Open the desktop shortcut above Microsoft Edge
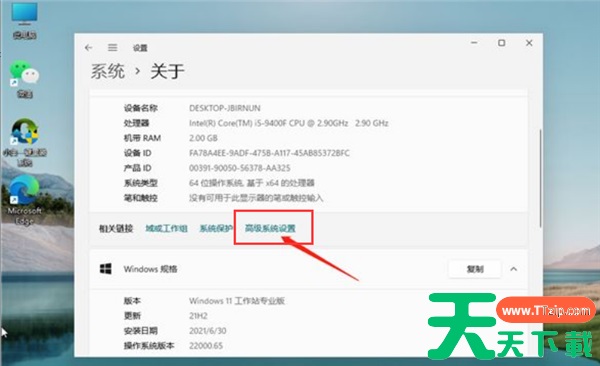The image size is (600, 366). click(x=24, y=142)
